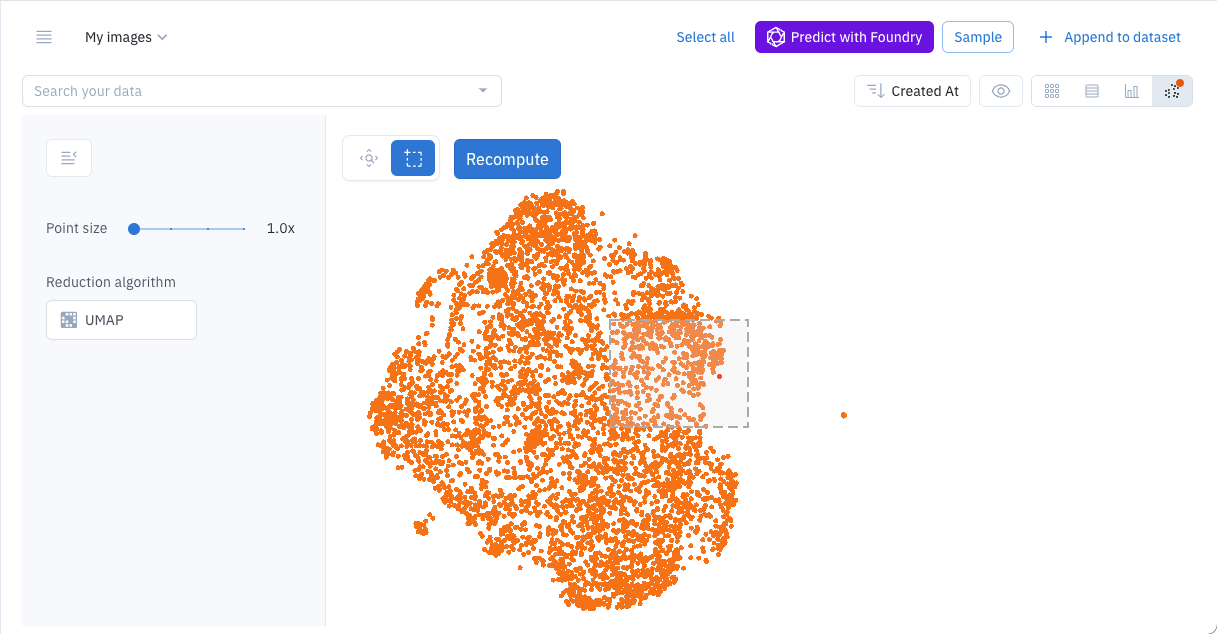This screenshot has width=1217, height=634.
Task: Expand the My images dataset dropdown
Action: 126,37
